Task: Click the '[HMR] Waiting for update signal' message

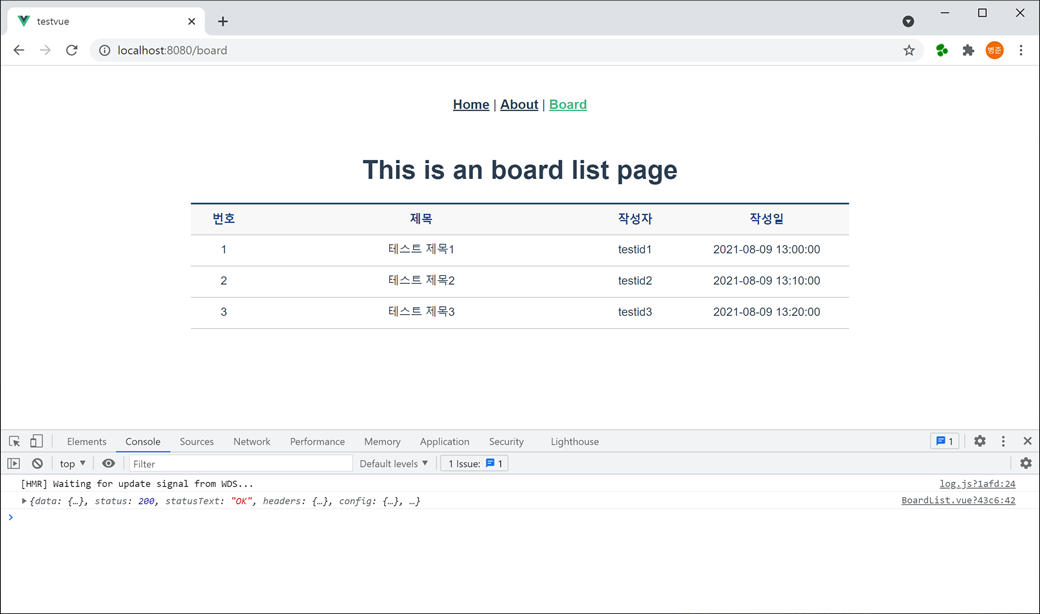Action: tap(137, 484)
